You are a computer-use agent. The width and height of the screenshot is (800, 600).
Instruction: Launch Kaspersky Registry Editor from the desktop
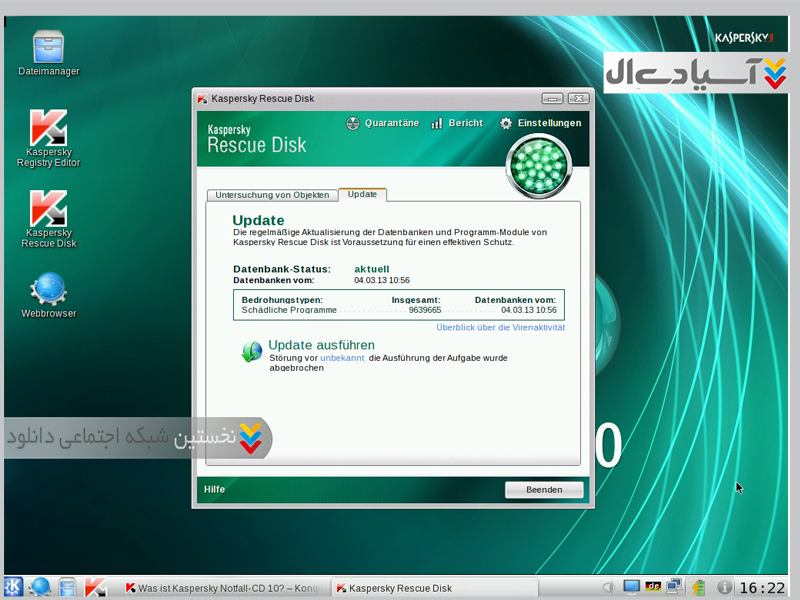point(48,128)
